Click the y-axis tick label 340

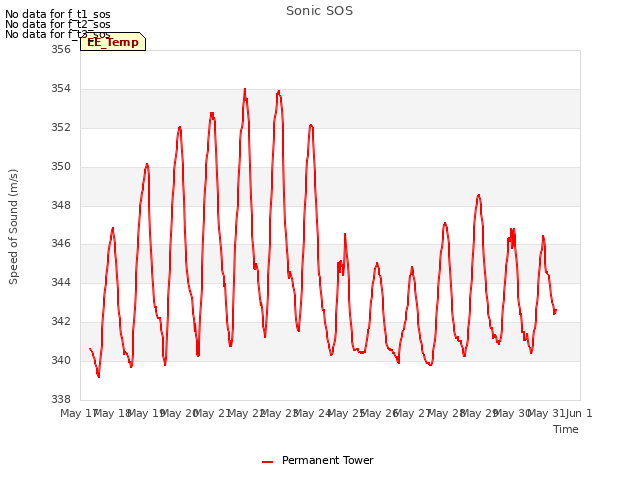[61, 360]
